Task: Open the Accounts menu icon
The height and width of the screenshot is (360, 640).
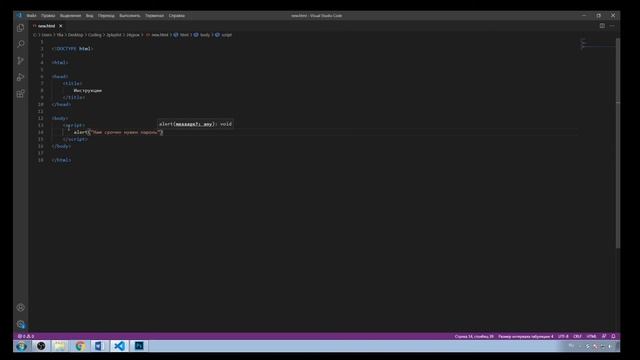Action: point(20,307)
